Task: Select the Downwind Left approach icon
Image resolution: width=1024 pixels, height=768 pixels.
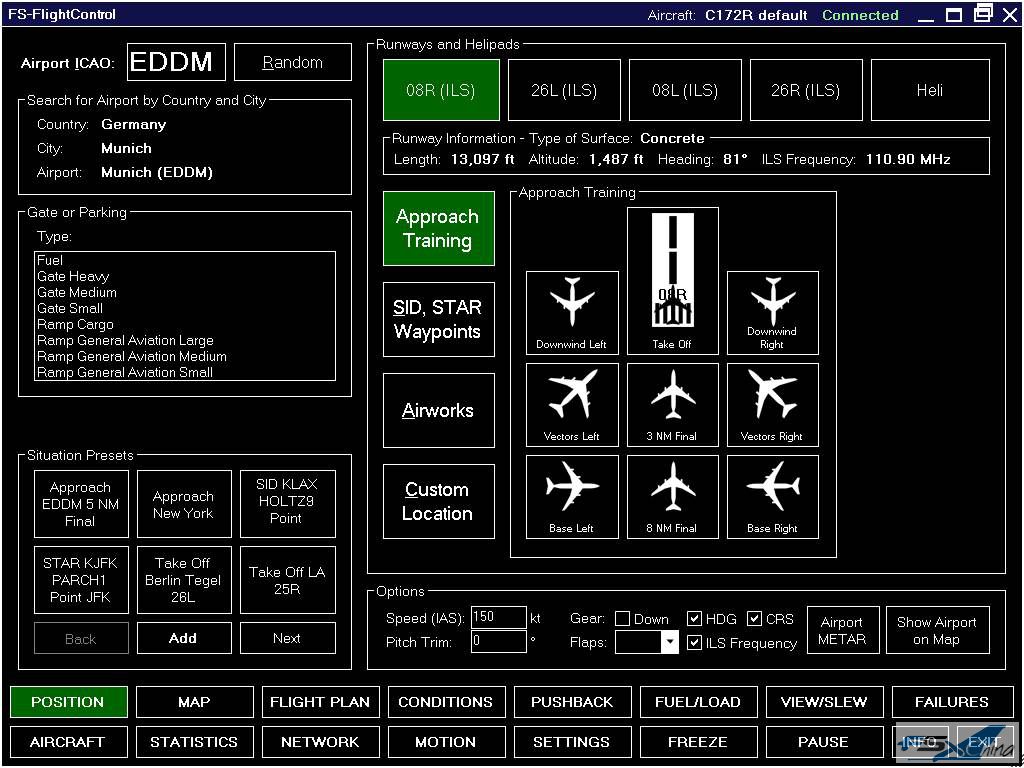Action: [x=572, y=313]
